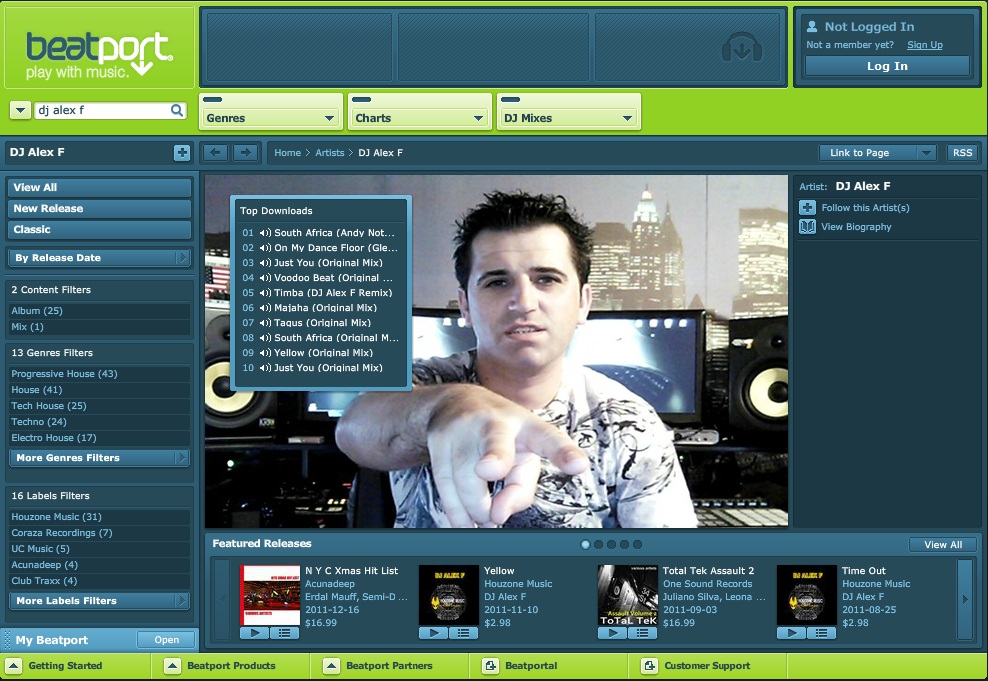Click the back navigation arrow
This screenshot has height=681, width=988.
pyautogui.click(x=215, y=153)
